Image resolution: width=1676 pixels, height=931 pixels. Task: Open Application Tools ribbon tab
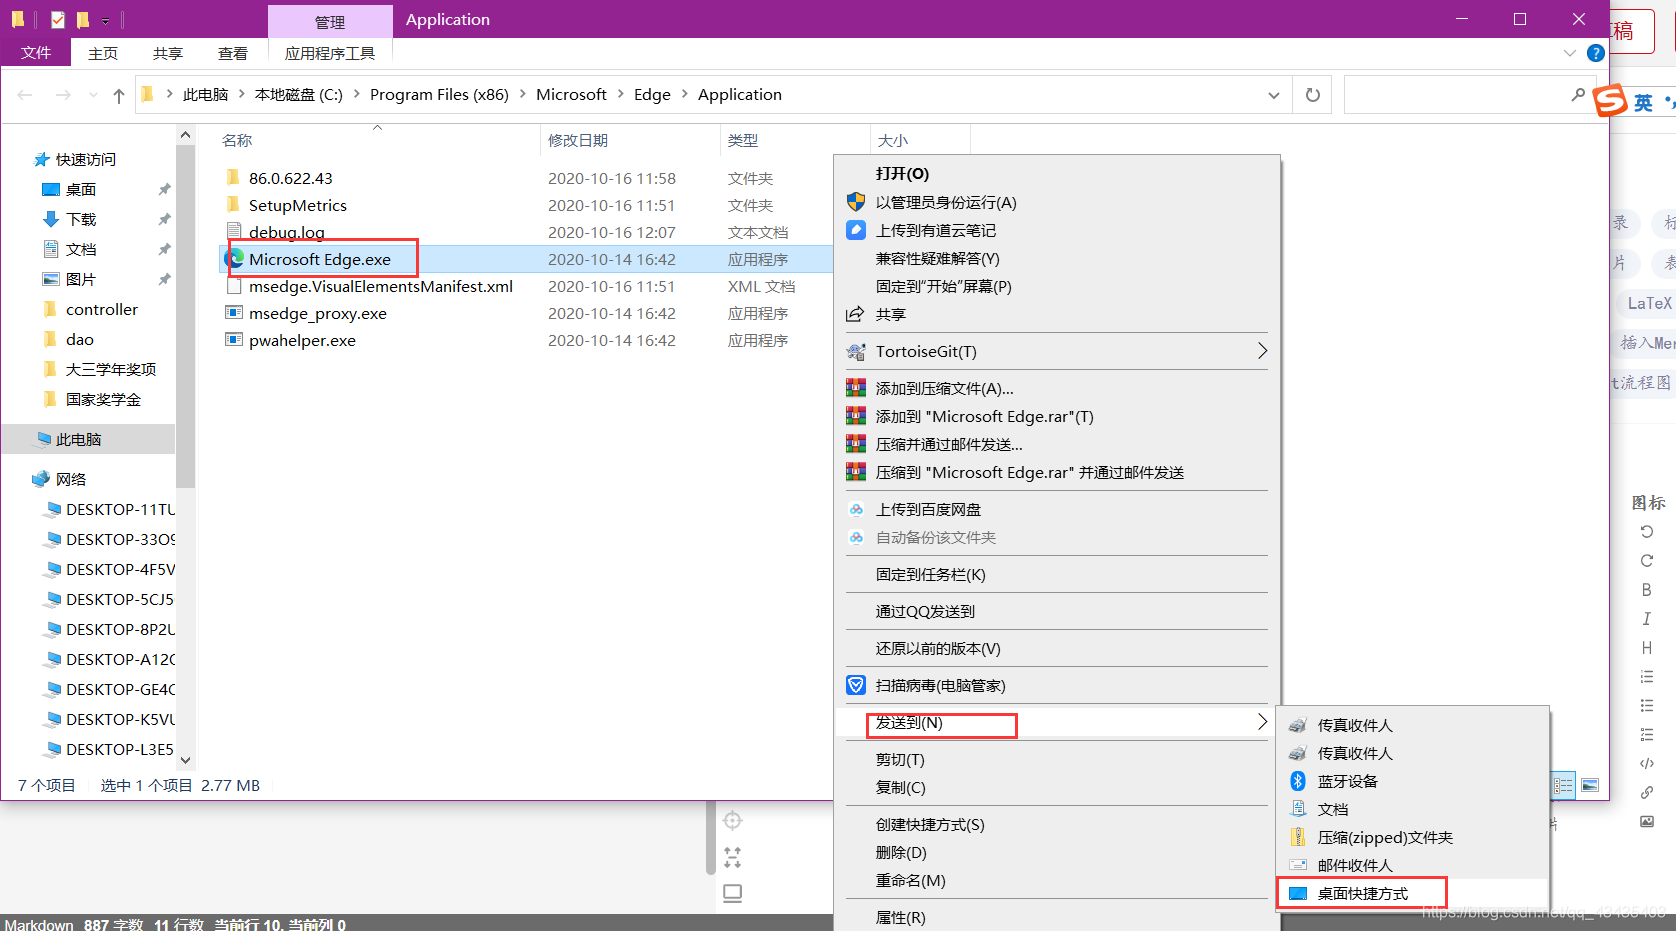coord(330,53)
